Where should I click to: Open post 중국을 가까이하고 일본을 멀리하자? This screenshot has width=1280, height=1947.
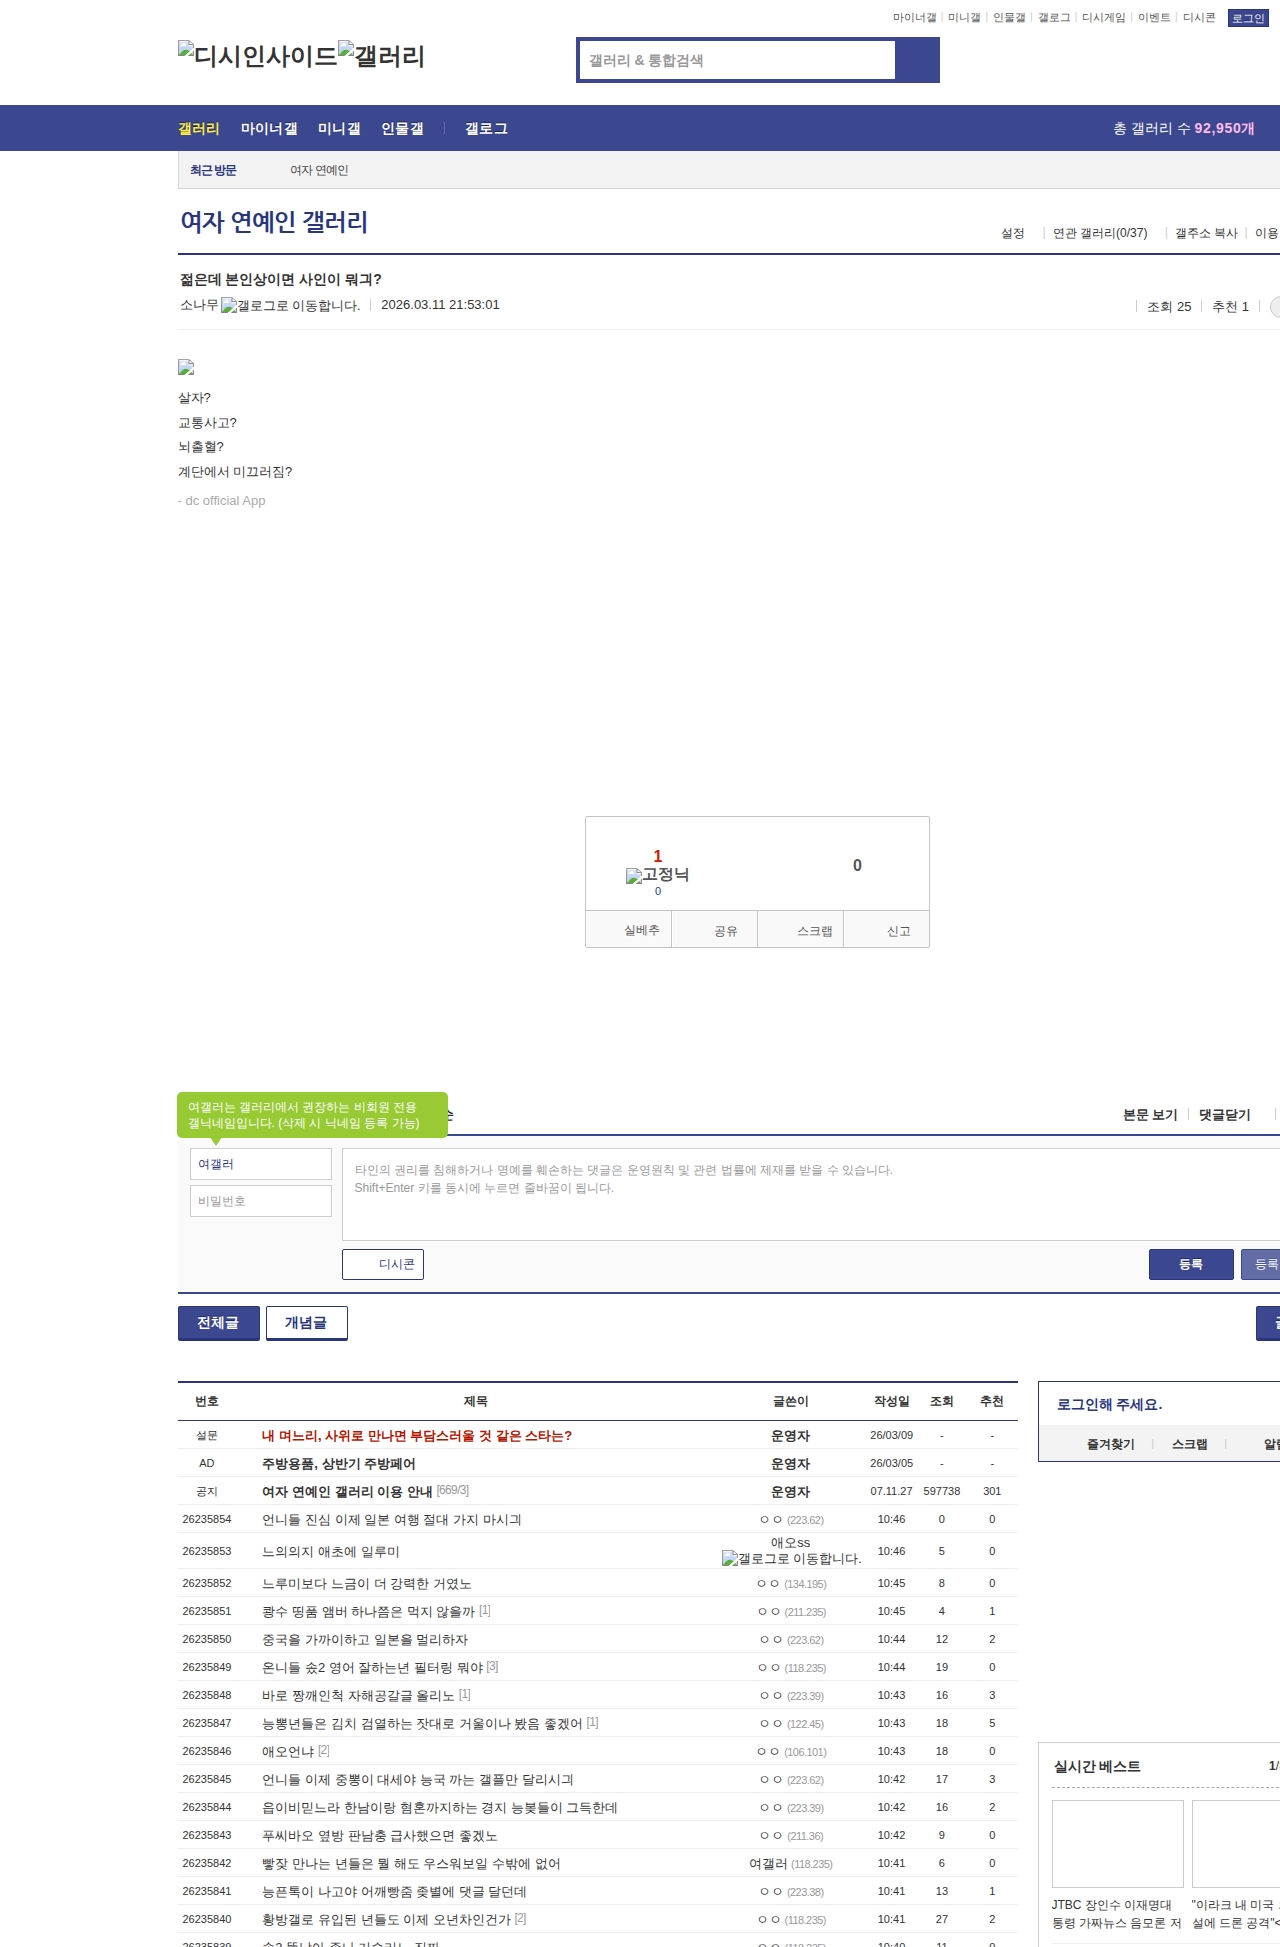click(x=365, y=1639)
